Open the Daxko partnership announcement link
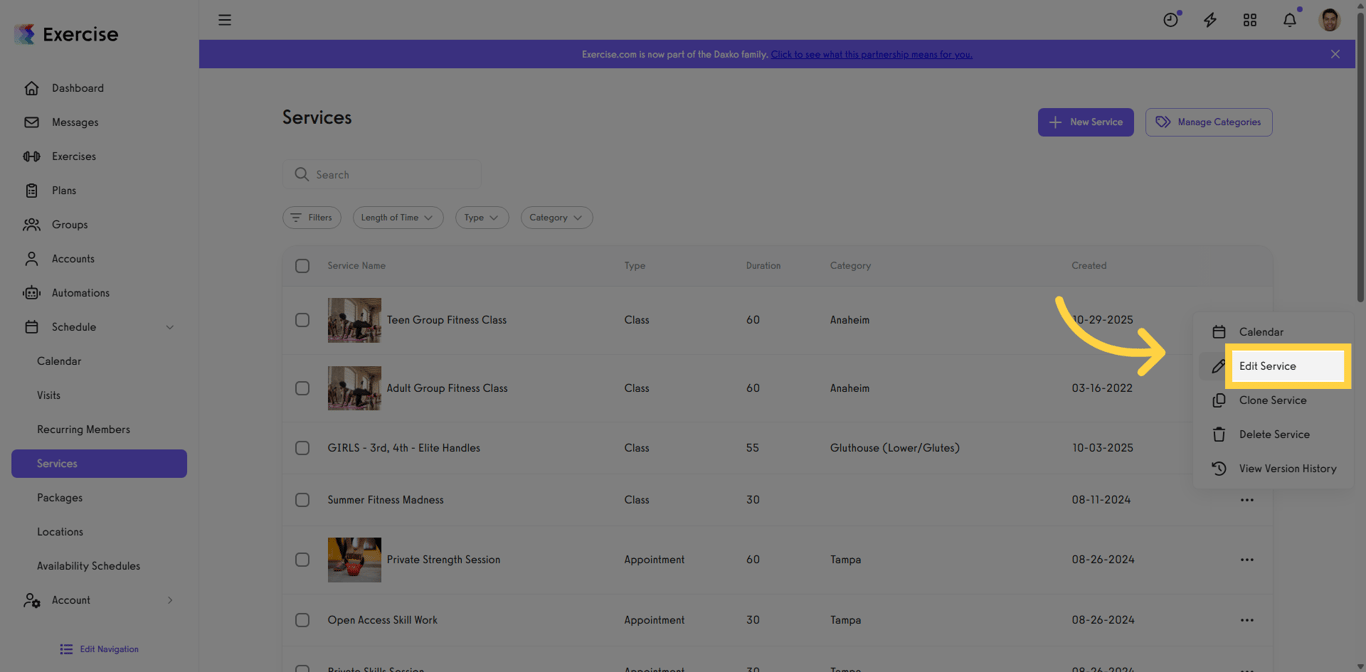Image resolution: width=1366 pixels, height=672 pixels. [x=871, y=54]
